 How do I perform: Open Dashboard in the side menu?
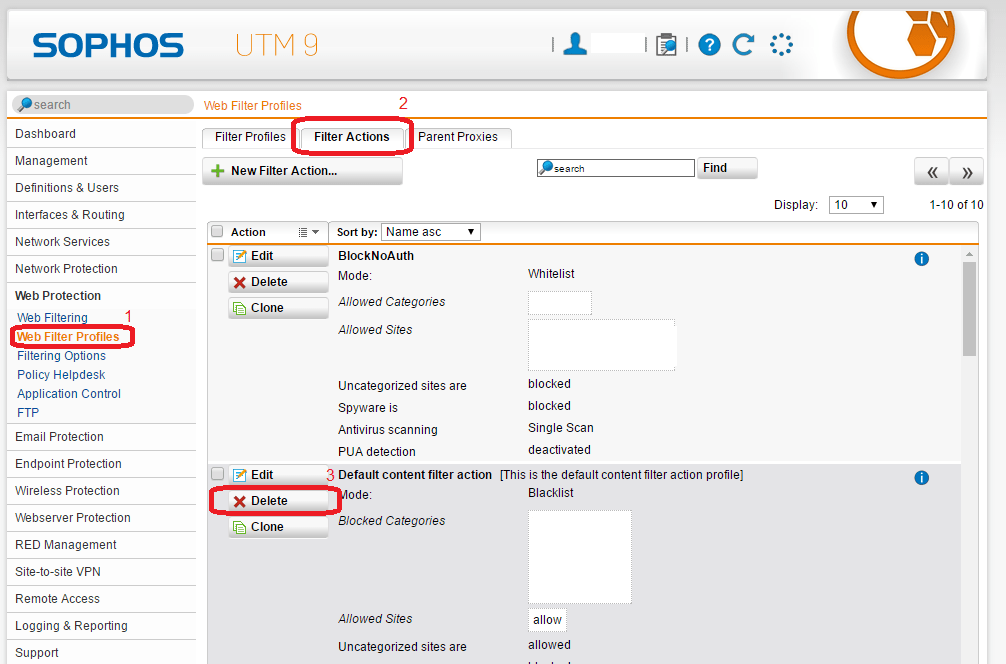click(101, 133)
